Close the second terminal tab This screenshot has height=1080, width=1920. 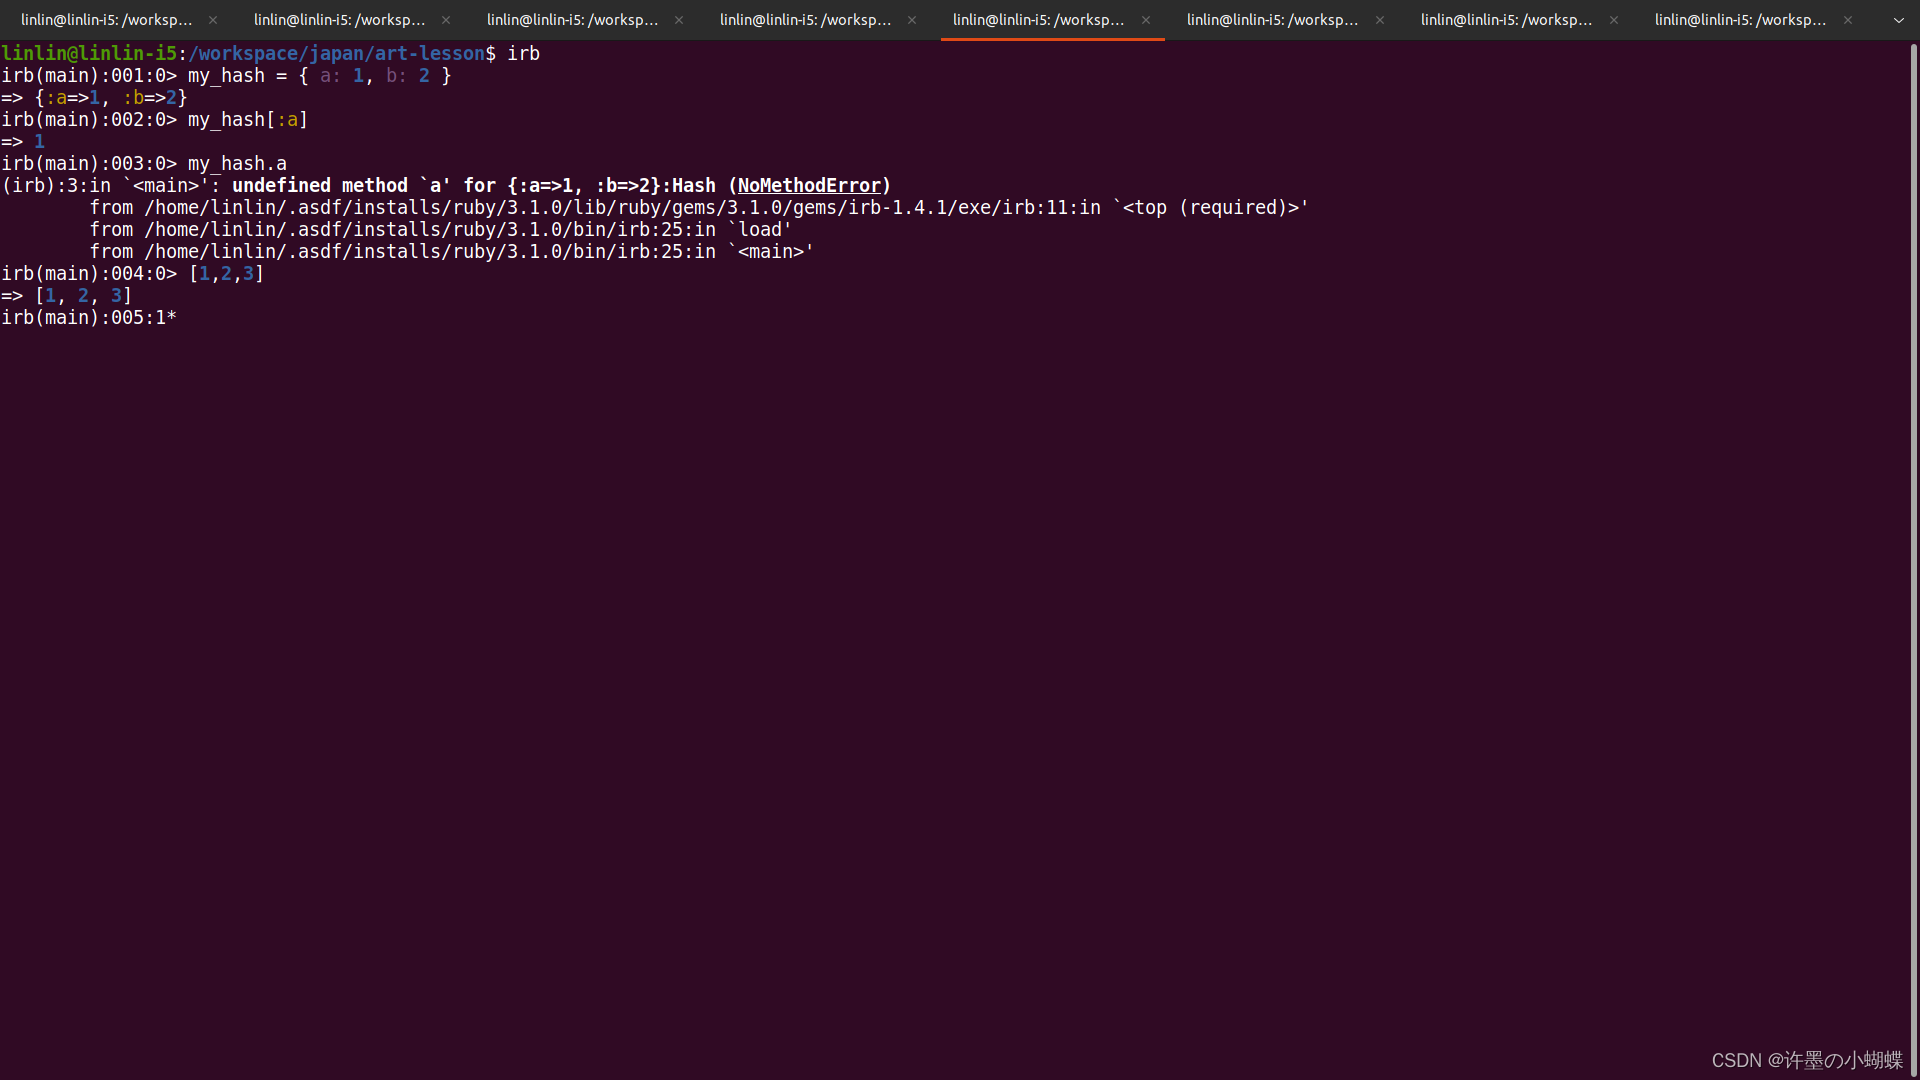tap(446, 20)
